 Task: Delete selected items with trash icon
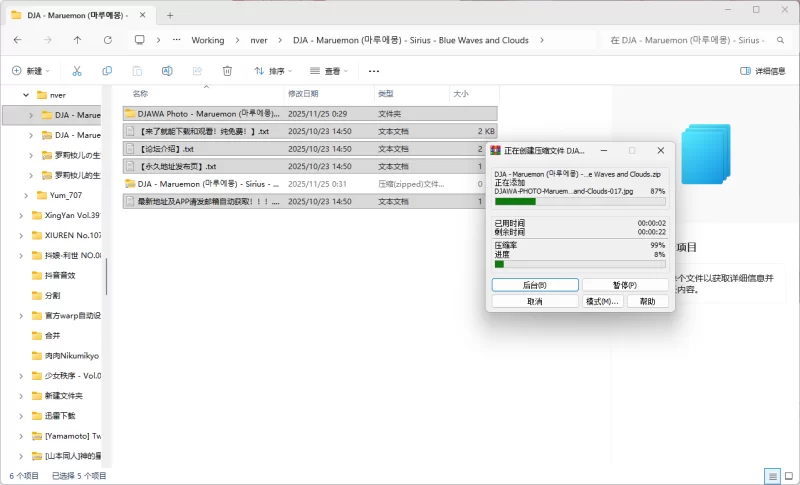(x=227, y=71)
